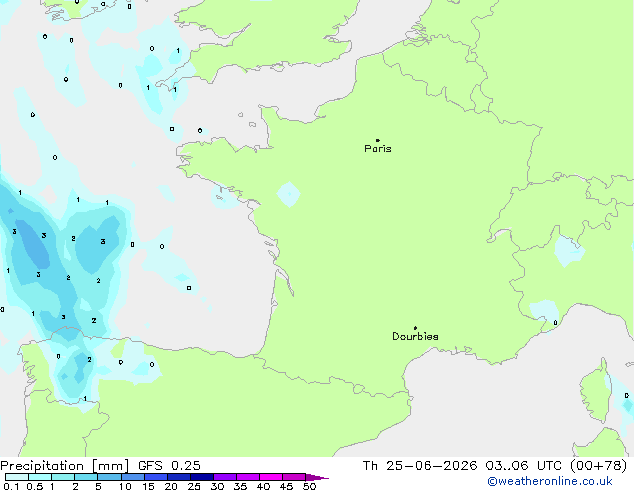Click the '50' legend scale number

[309, 486]
